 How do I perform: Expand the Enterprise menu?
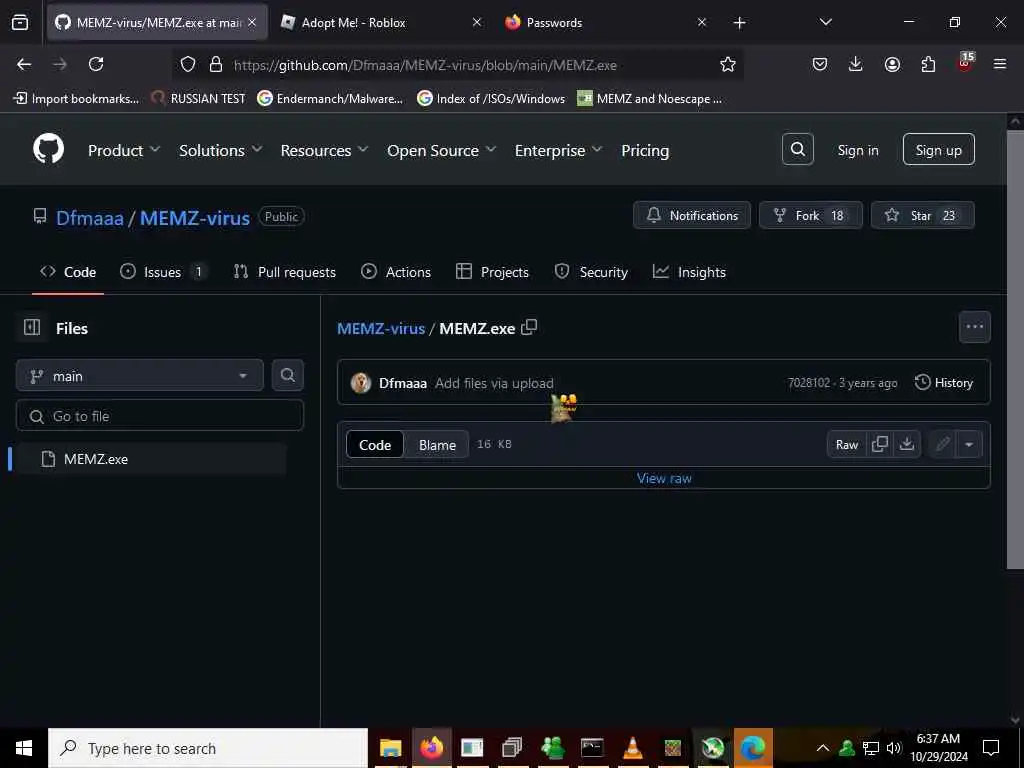[558, 150]
